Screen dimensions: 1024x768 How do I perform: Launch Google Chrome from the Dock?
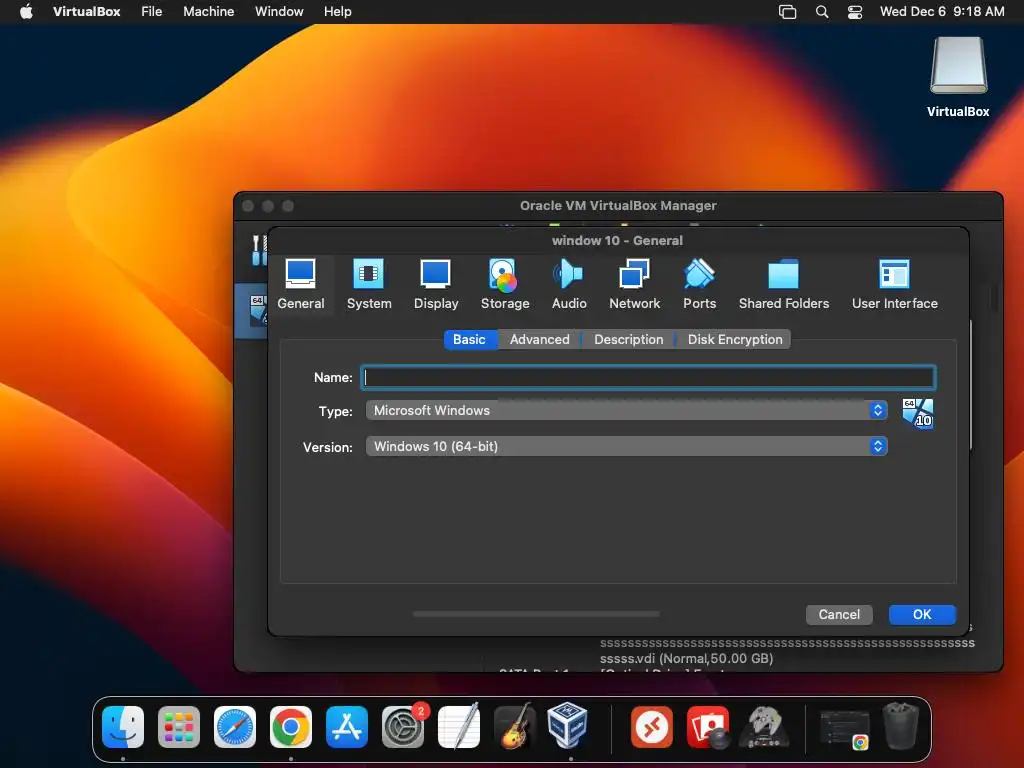pos(291,726)
